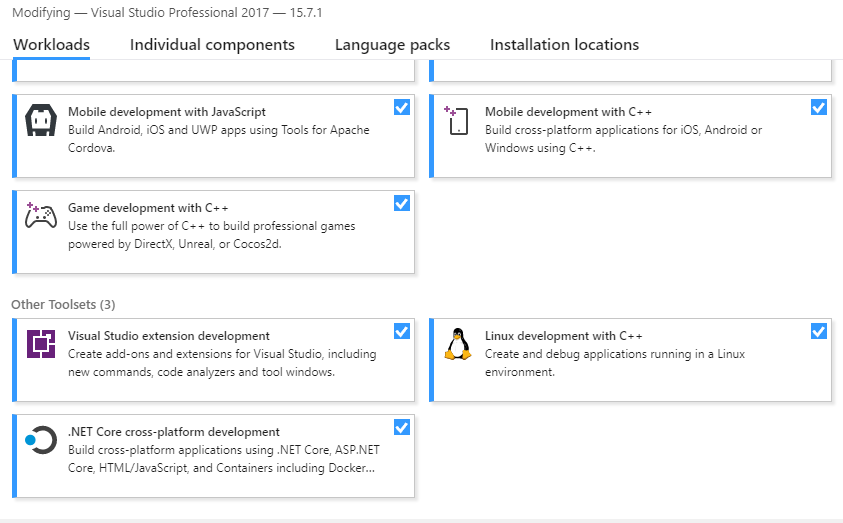
Task: Click the .NET Core circular icon
Action: coord(41,440)
